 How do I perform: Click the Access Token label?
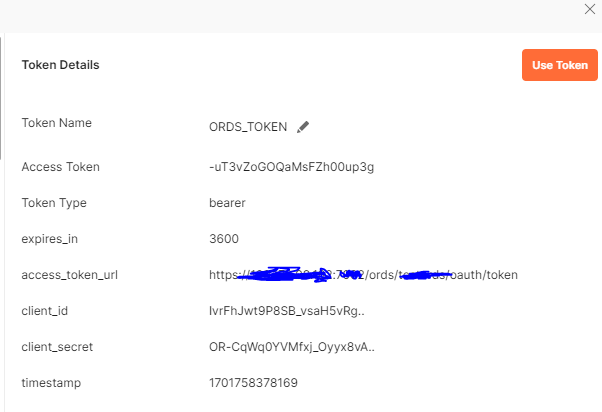(x=61, y=167)
